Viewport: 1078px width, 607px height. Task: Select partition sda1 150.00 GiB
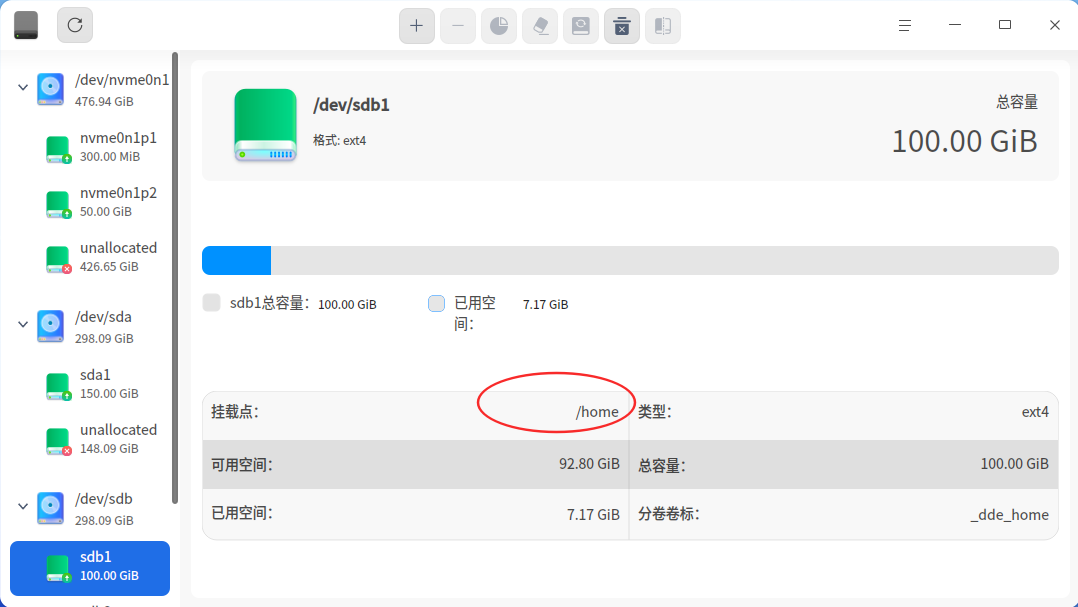click(90, 384)
